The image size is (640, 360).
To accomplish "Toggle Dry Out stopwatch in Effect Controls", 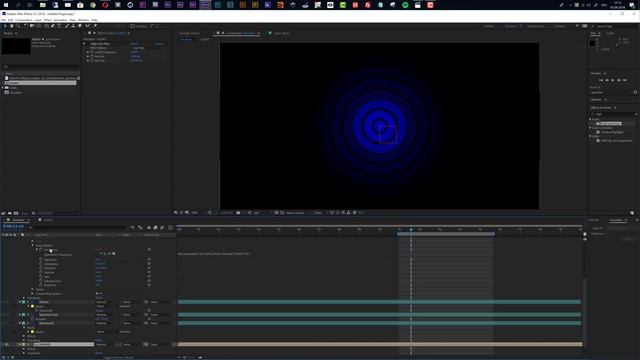I will coord(92,56).
